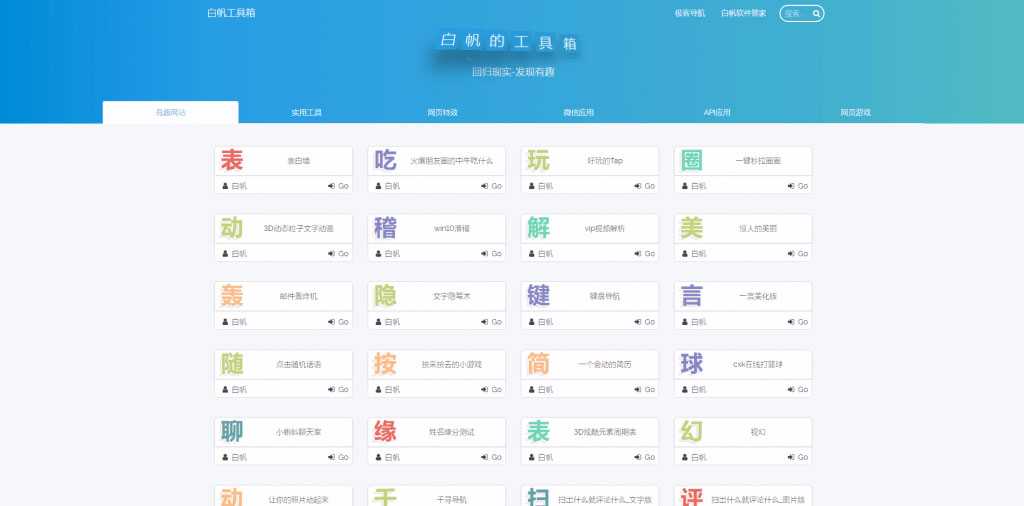The width and height of the screenshot is (1024, 506).
Task: Click the 幻 card icon
Action: 692,432
